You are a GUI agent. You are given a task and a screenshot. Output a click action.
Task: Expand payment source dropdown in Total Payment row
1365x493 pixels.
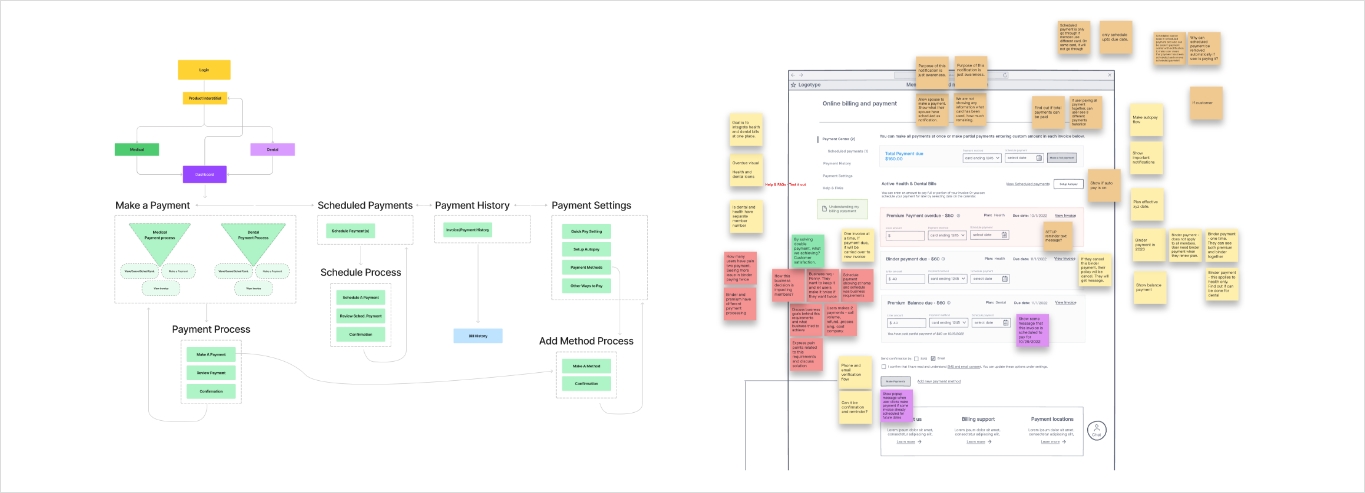click(x=980, y=158)
